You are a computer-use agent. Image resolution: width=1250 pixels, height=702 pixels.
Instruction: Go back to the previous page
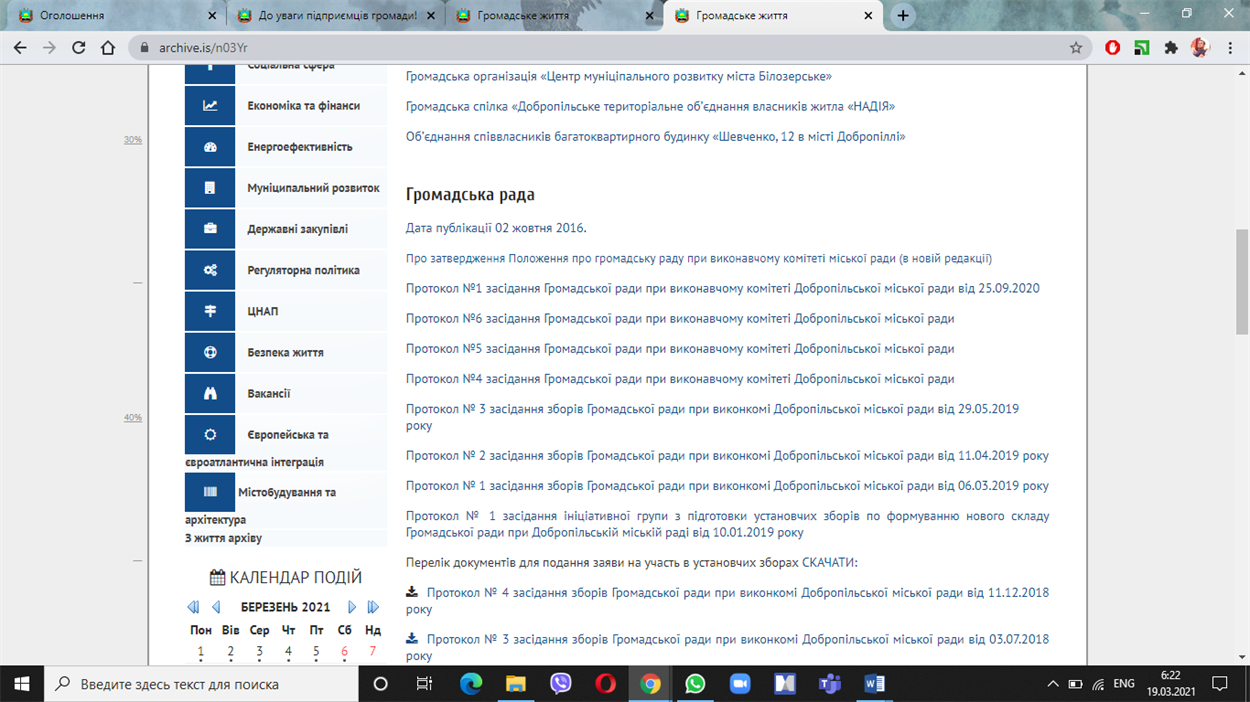click(20, 47)
